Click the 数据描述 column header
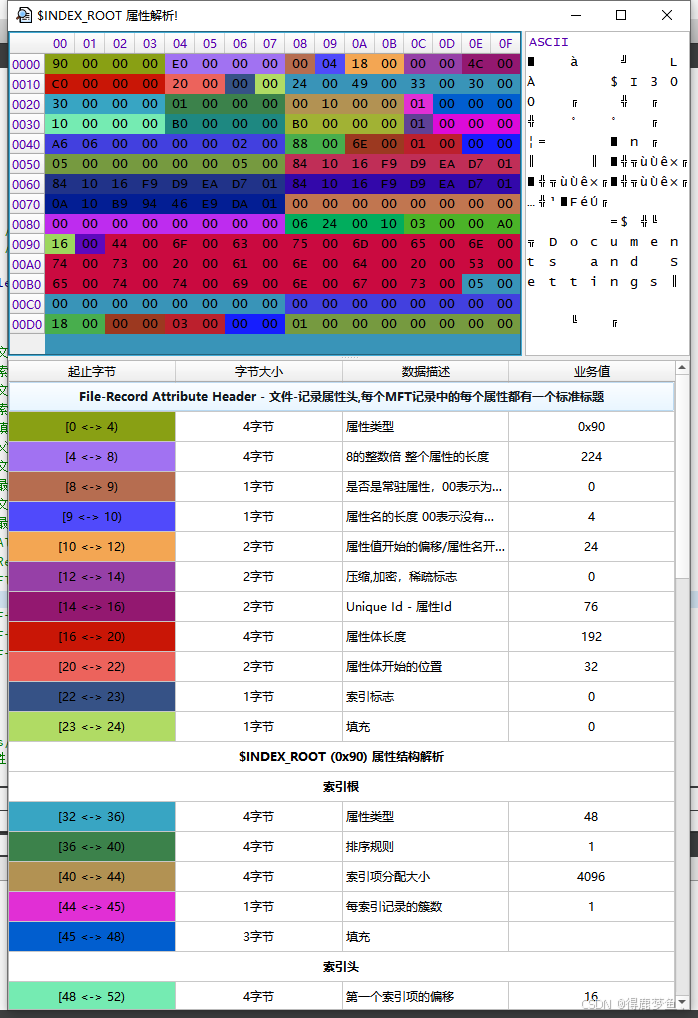This screenshot has height=1018, width=698. click(x=425, y=371)
